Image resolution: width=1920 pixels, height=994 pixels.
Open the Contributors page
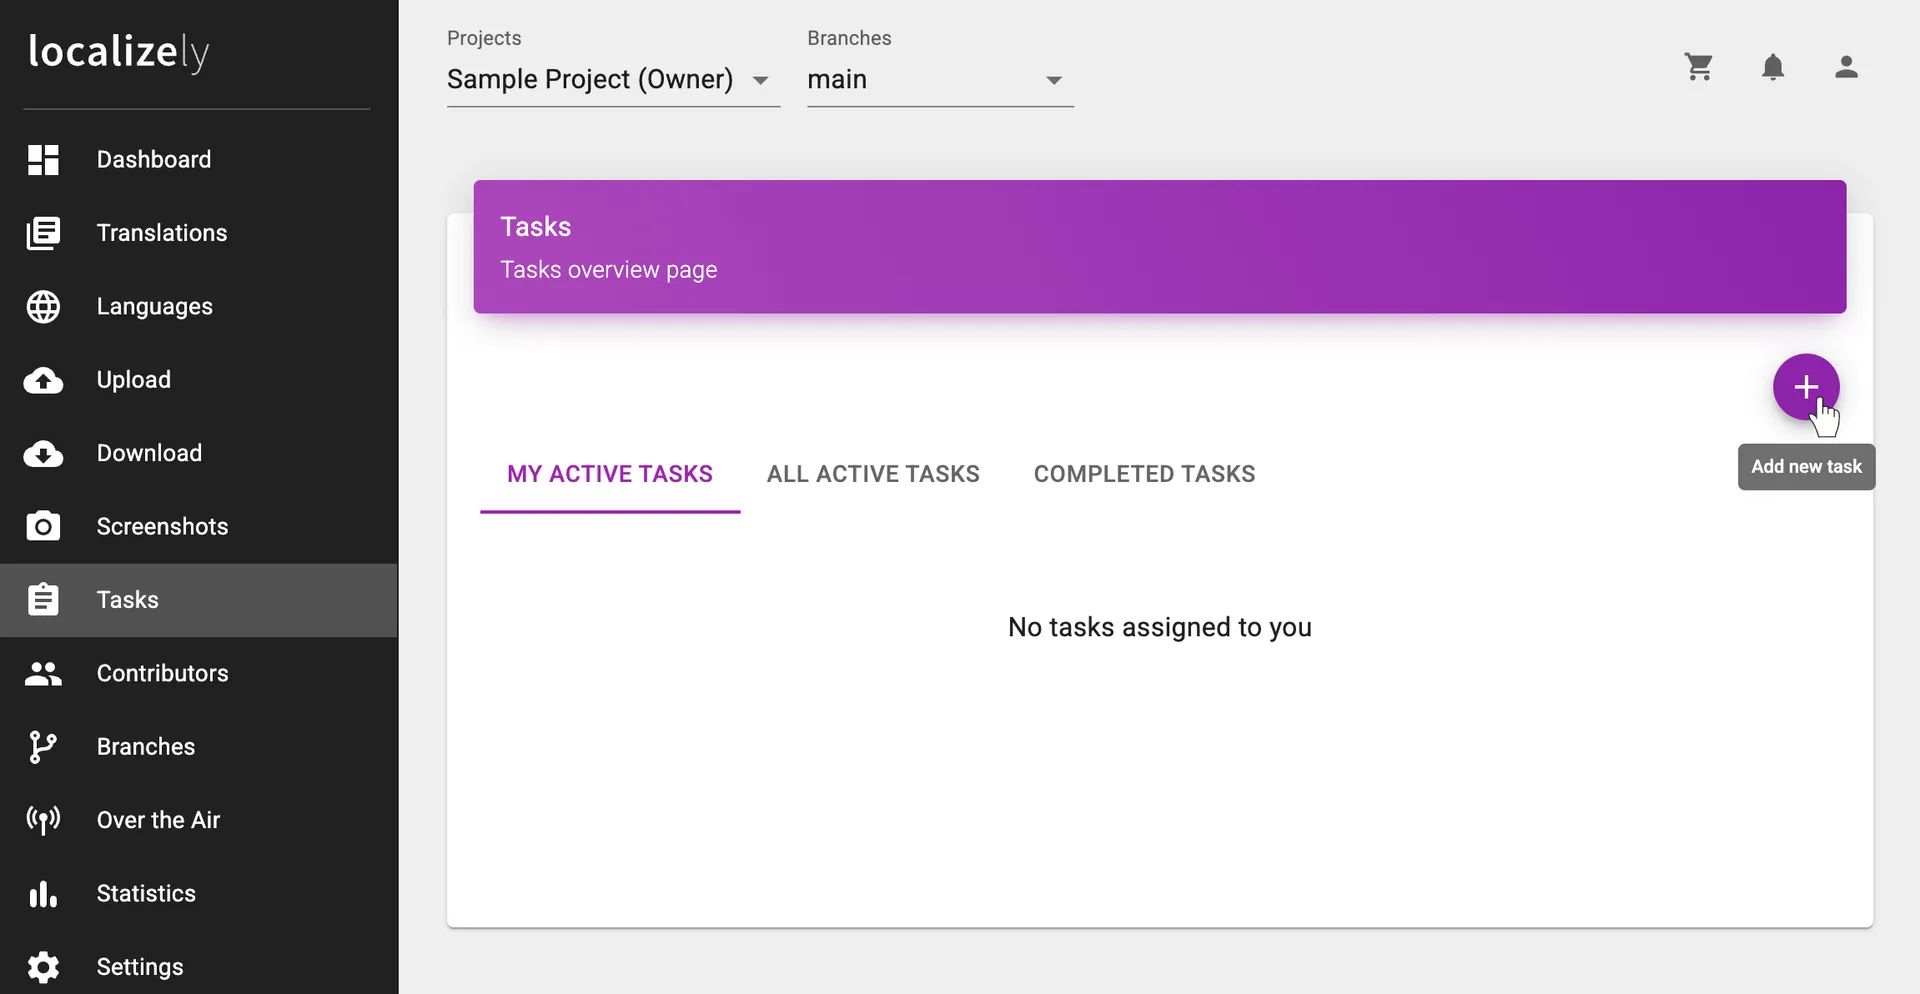162,673
